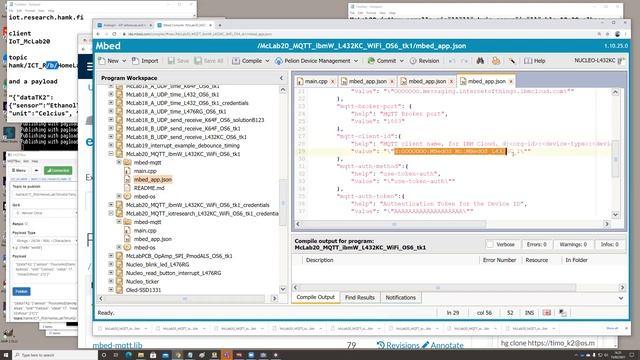Click the editor horizontal scrollbar right arrow
The image size is (640, 360).
607,224
